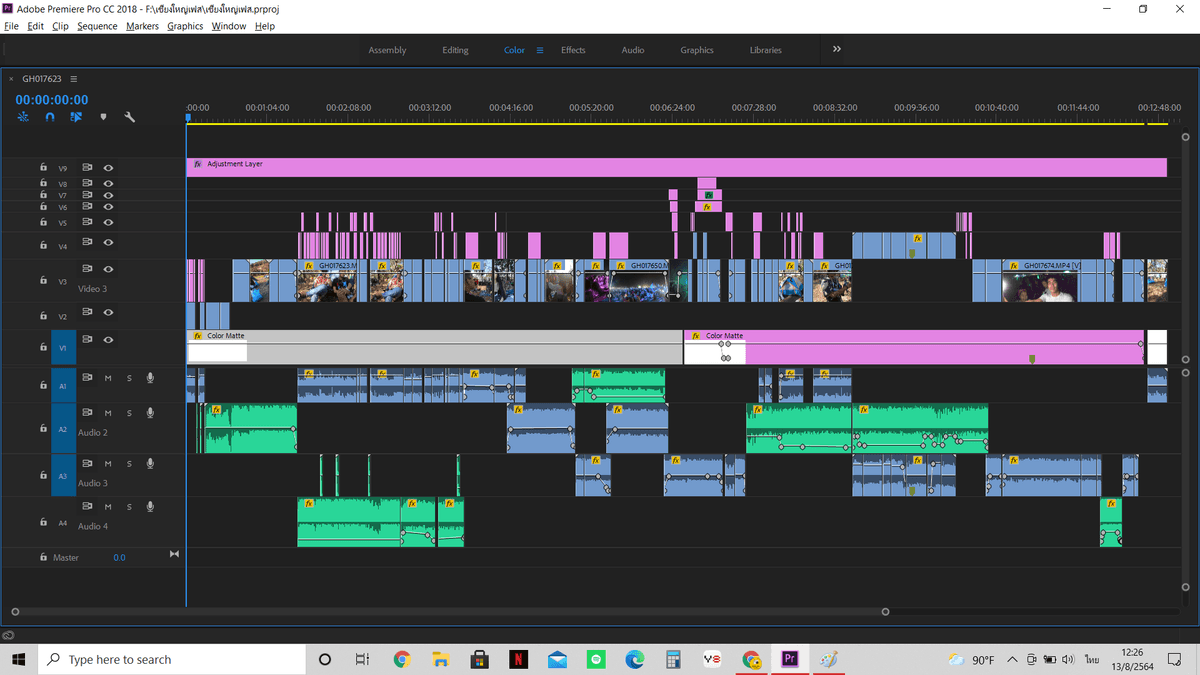Enable voice-over record microphone on A1
This screenshot has width=1200, height=675.
tap(150, 377)
